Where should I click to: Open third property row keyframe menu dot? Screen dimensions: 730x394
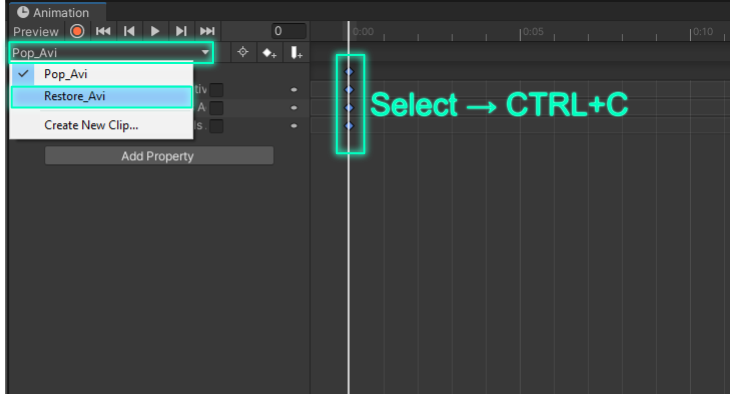pos(294,126)
